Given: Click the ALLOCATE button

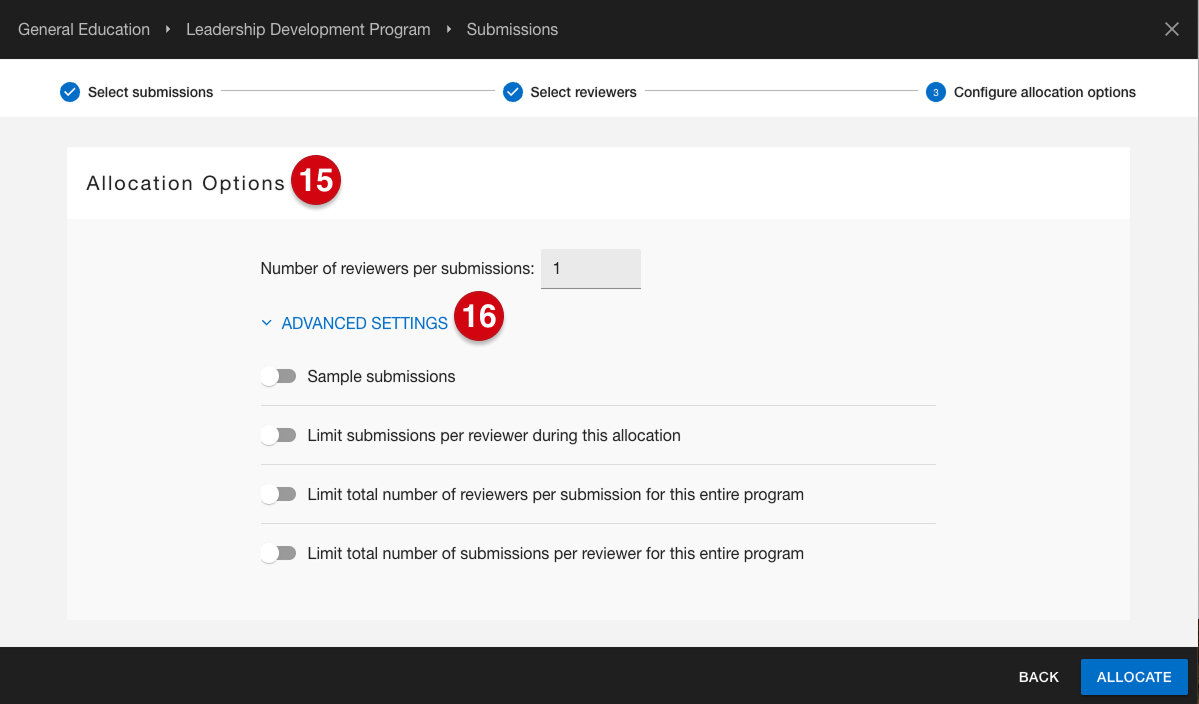Looking at the screenshot, I should click(1134, 676).
